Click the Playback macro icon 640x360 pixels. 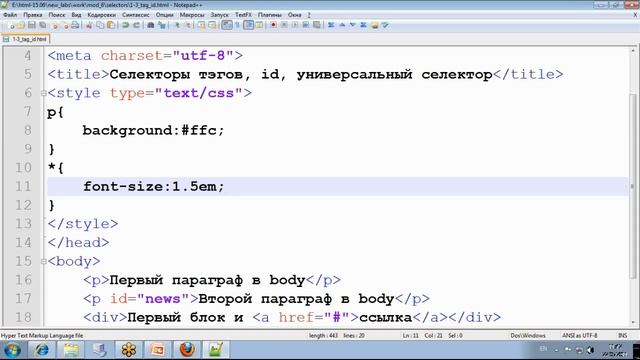click(295, 25)
